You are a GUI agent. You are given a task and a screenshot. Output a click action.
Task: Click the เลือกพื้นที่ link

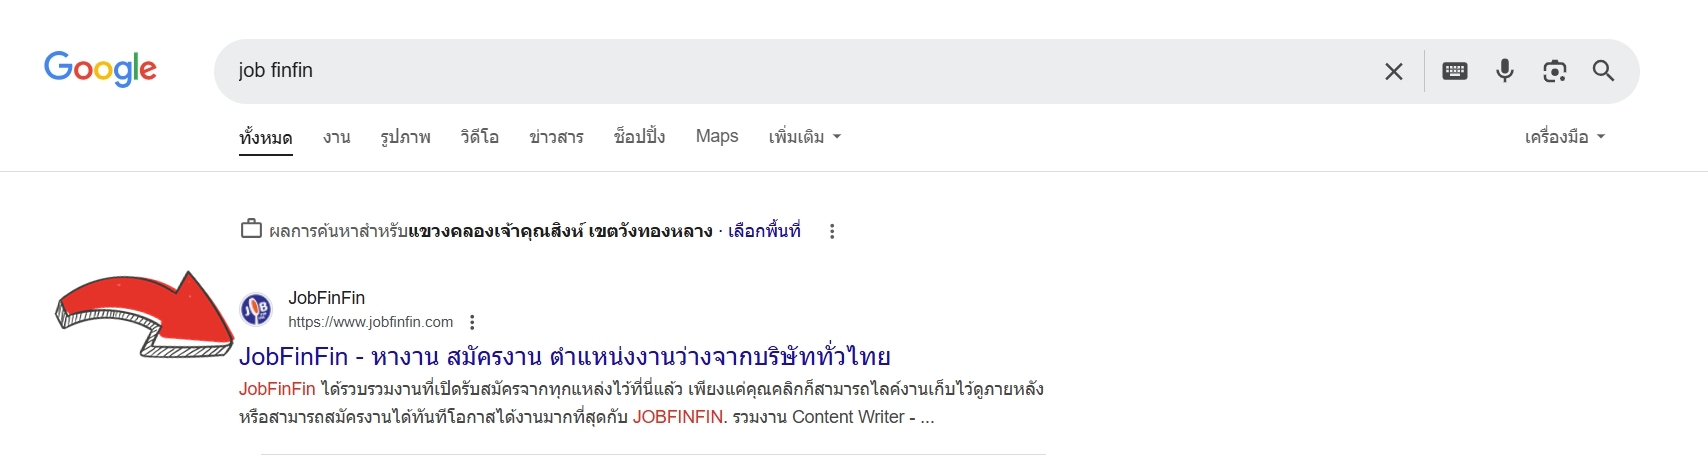[x=764, y=231]
